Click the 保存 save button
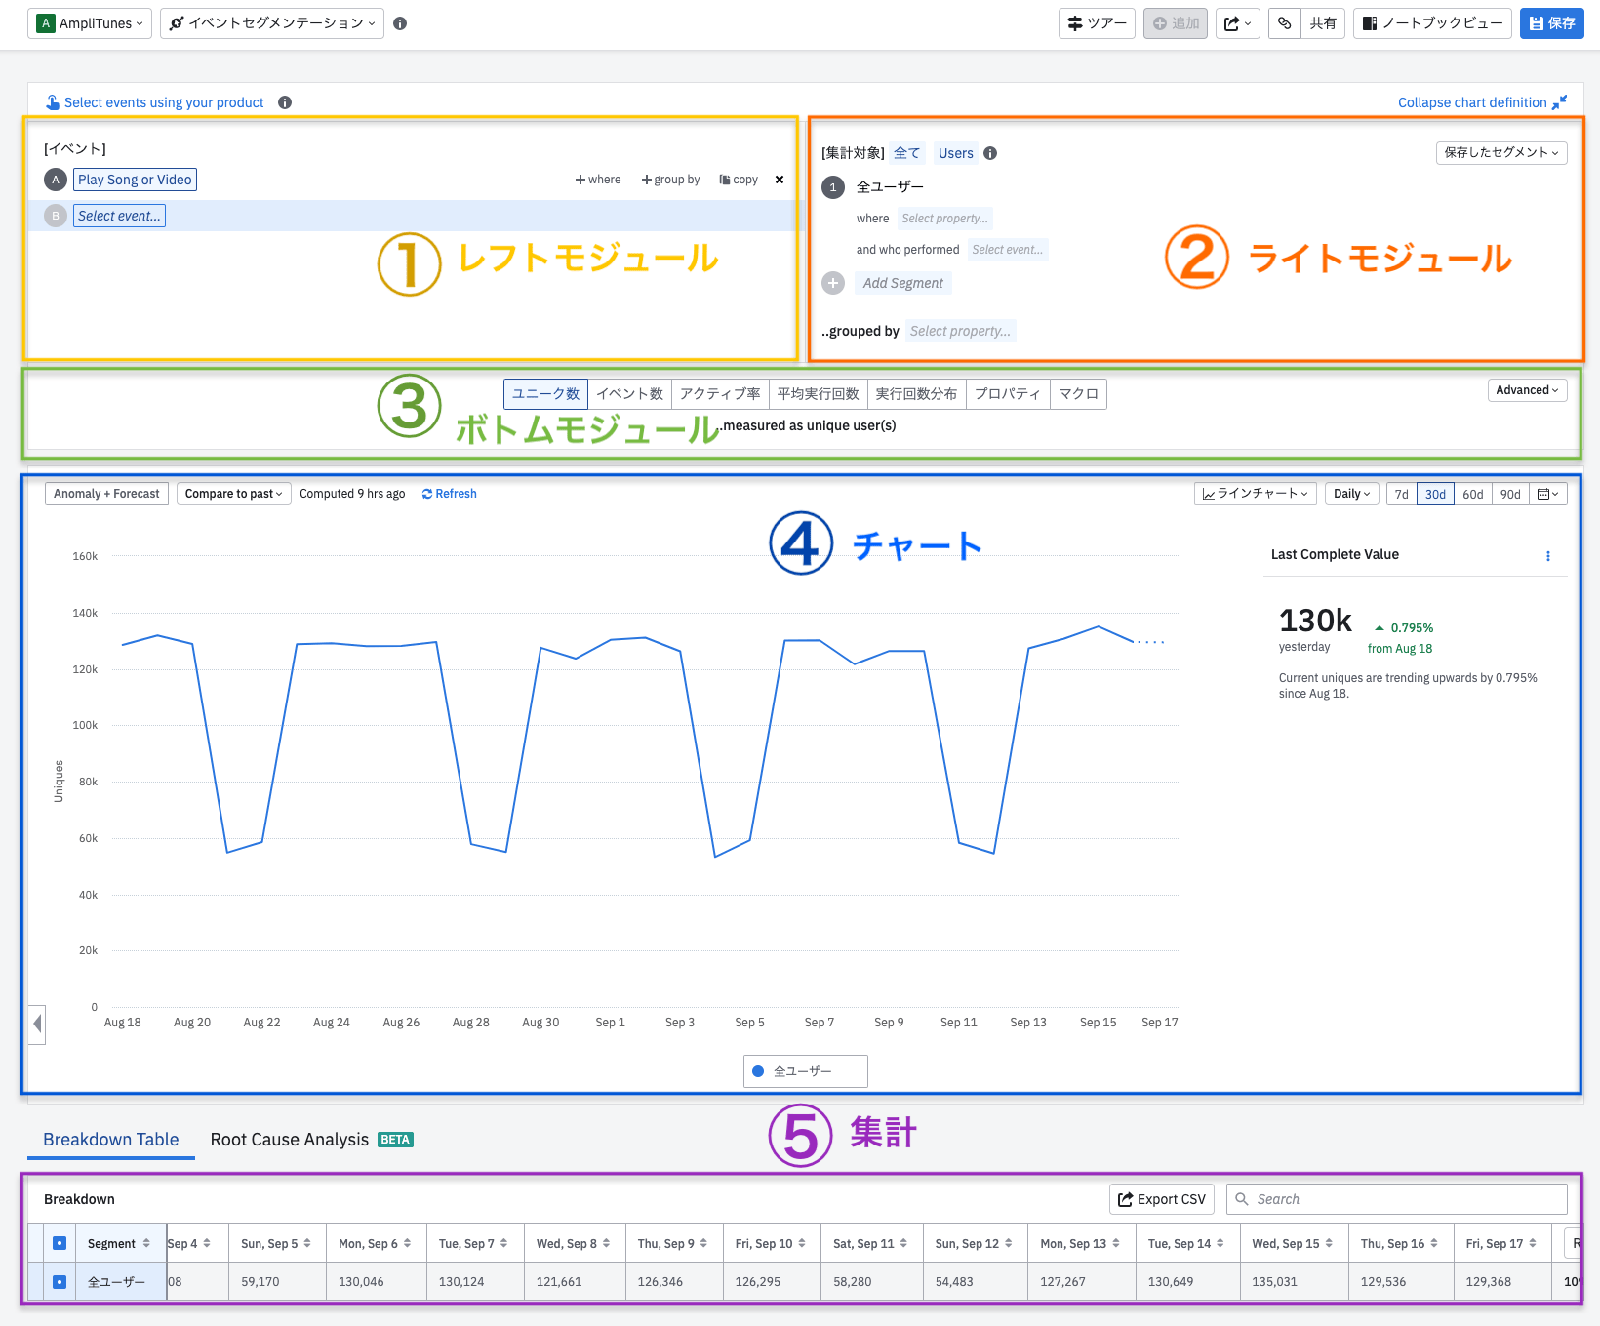Screen dimensions: 1600x1326 [1551, 23]
